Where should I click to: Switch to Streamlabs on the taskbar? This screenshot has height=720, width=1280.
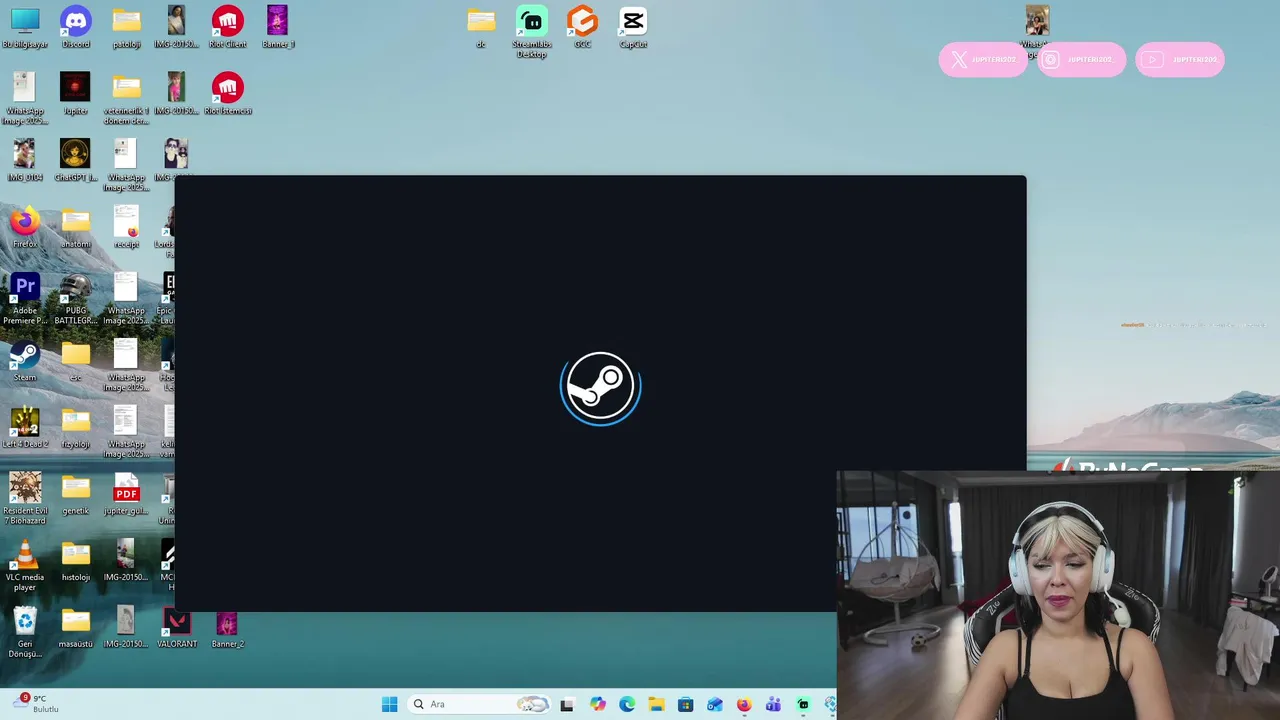[803, 704]
